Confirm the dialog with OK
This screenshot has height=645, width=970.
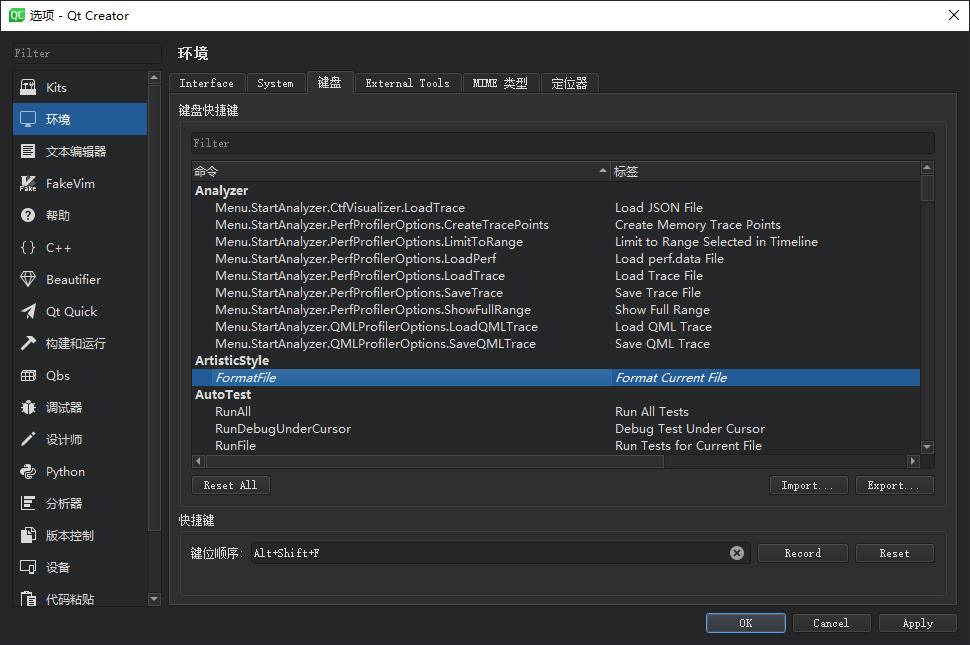click(x=745, y=623)
